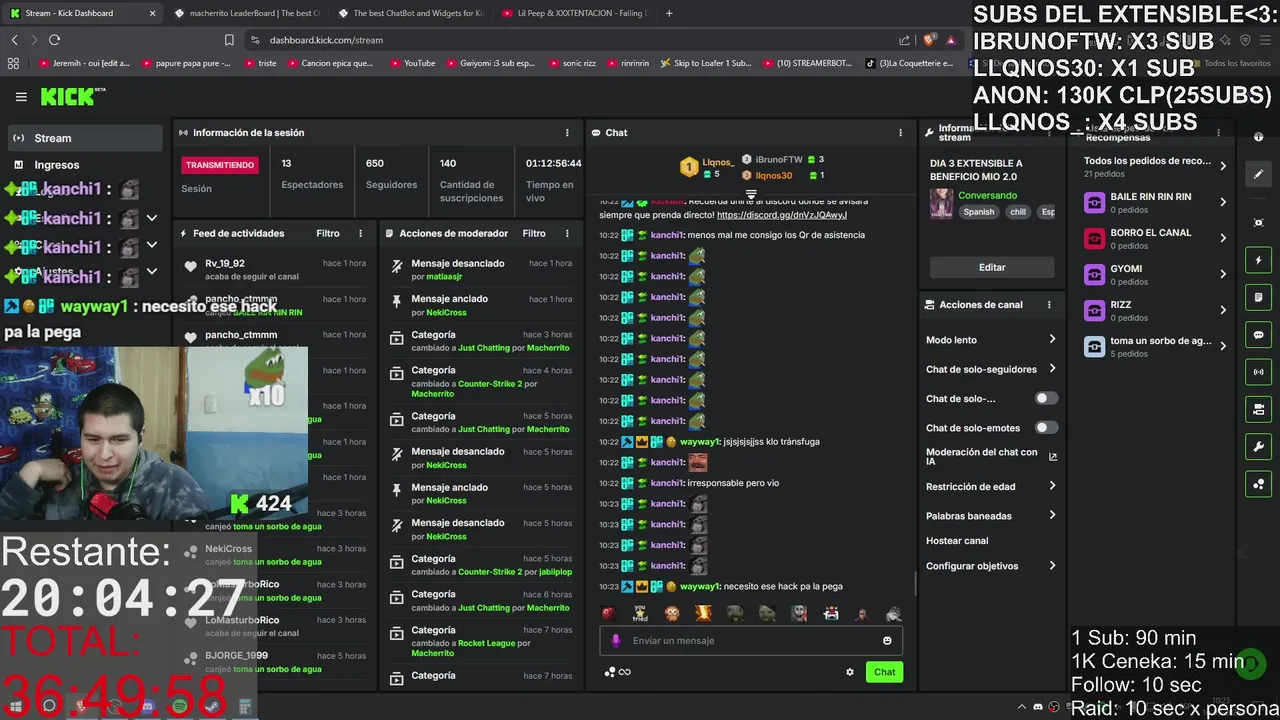Switch to Lil Peep & XXXTENTACION tab
1280x720 pixels.
point(574,13)
